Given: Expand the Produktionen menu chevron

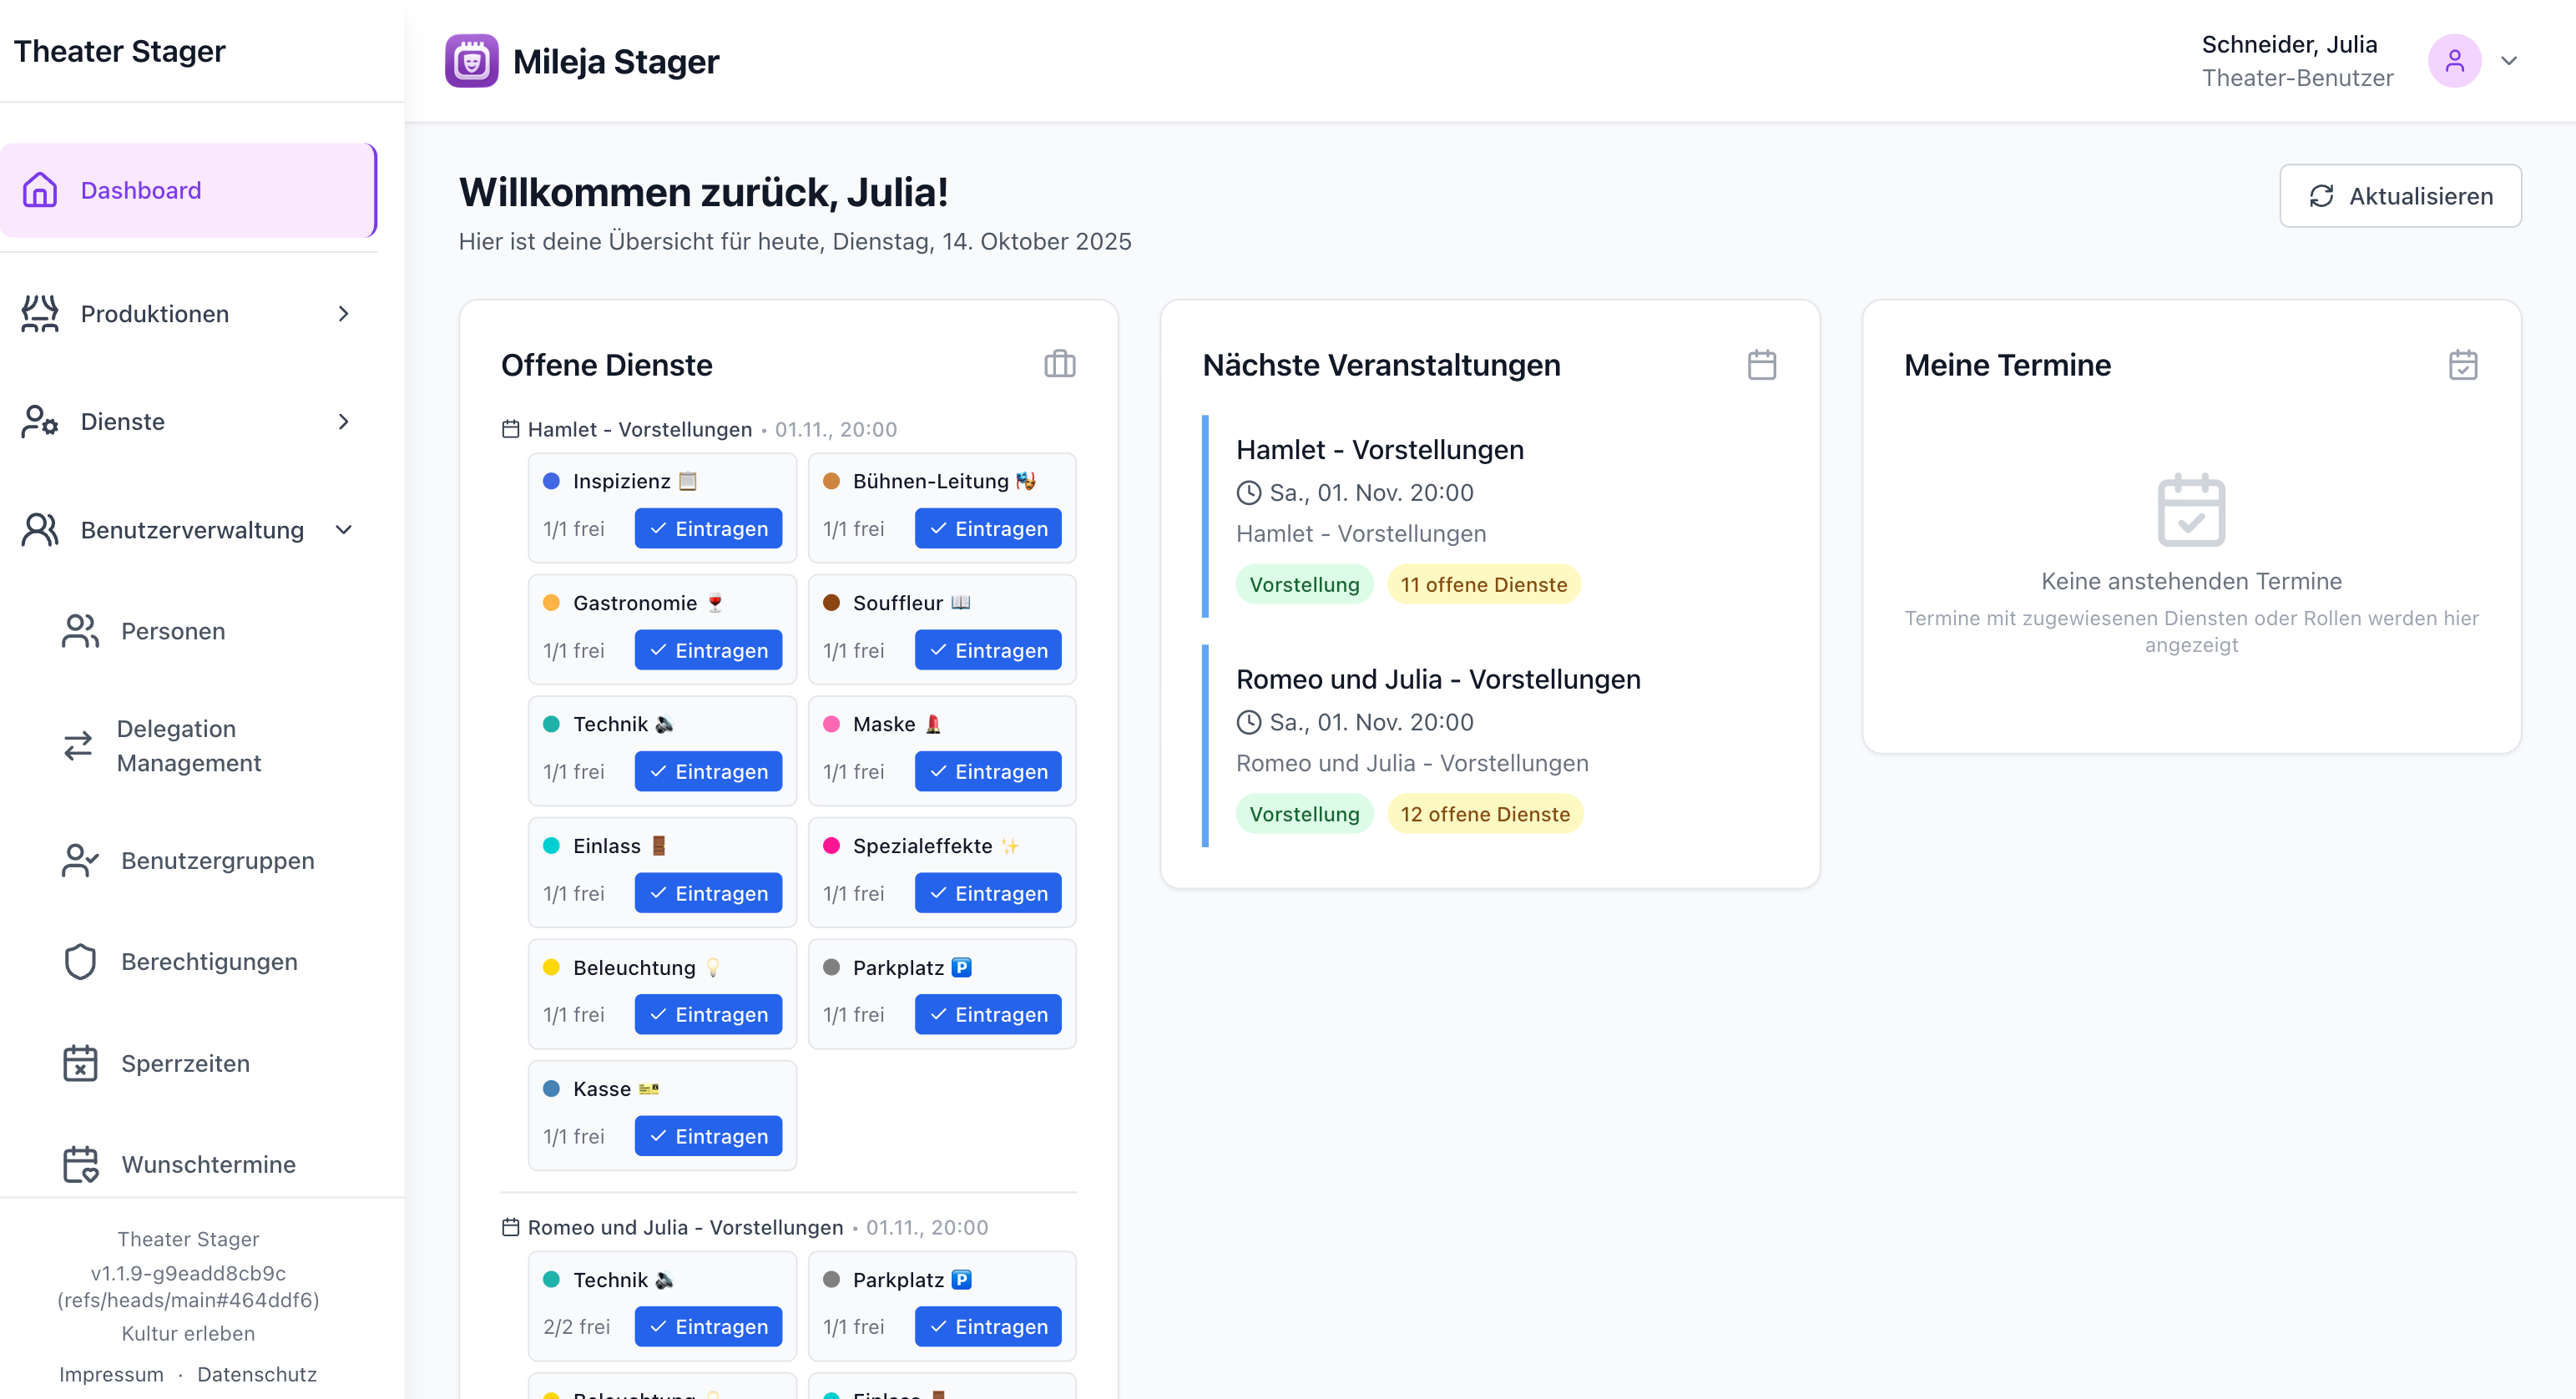Looking at the screenshot, I should click(343, 314).
